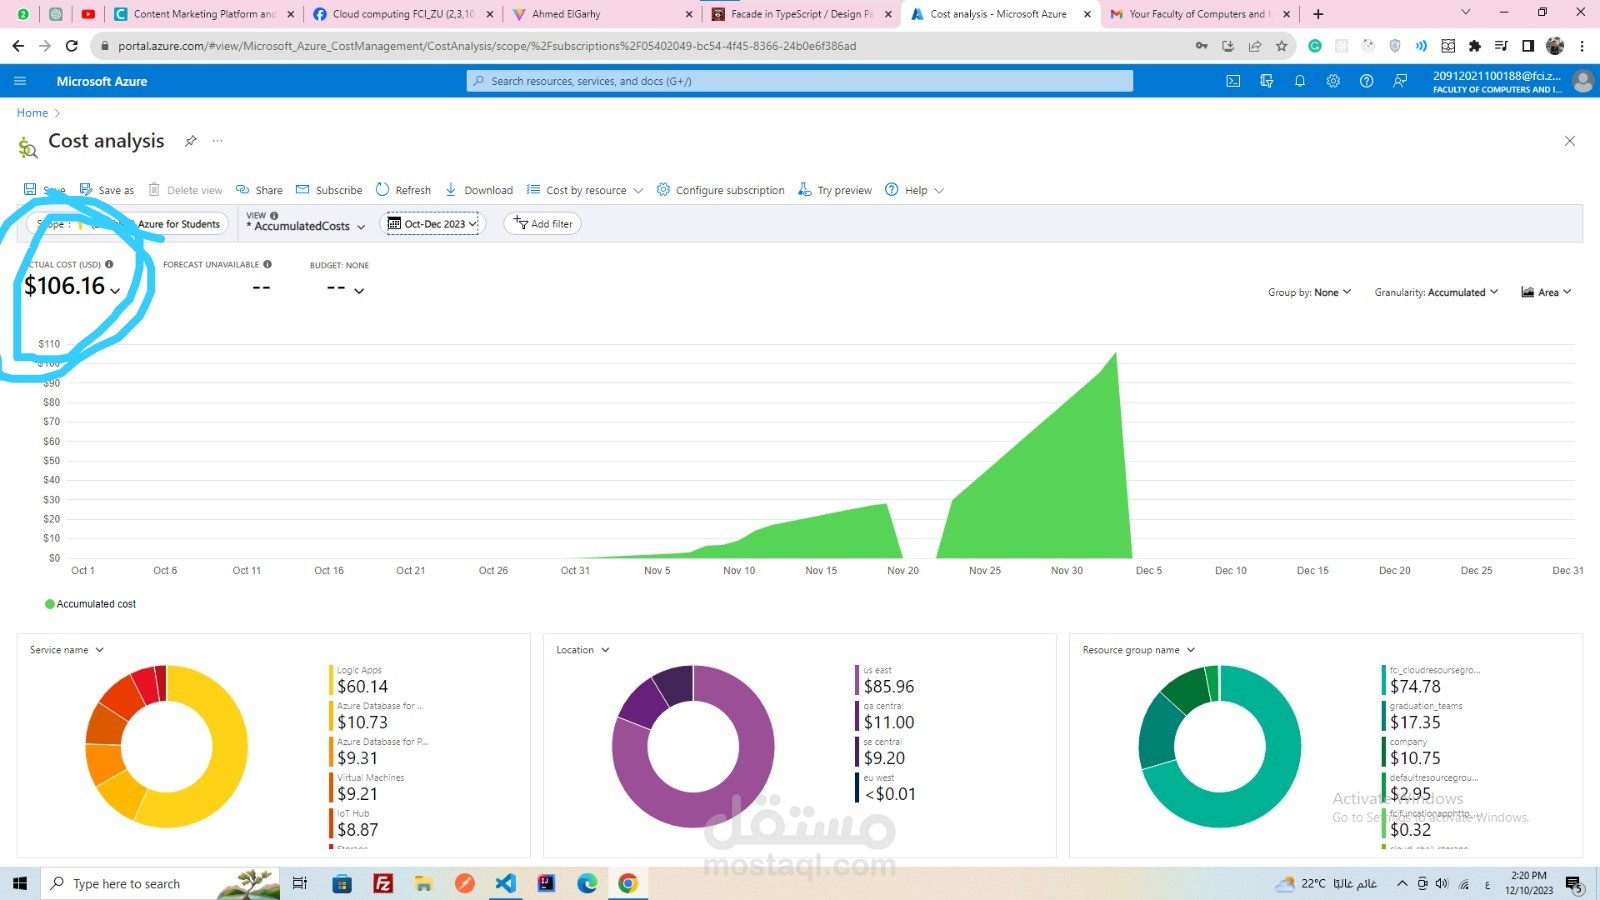Open the Location chart dropdown
The image size is (1600, 900).
pyautogui.click(x=583, y=650)
